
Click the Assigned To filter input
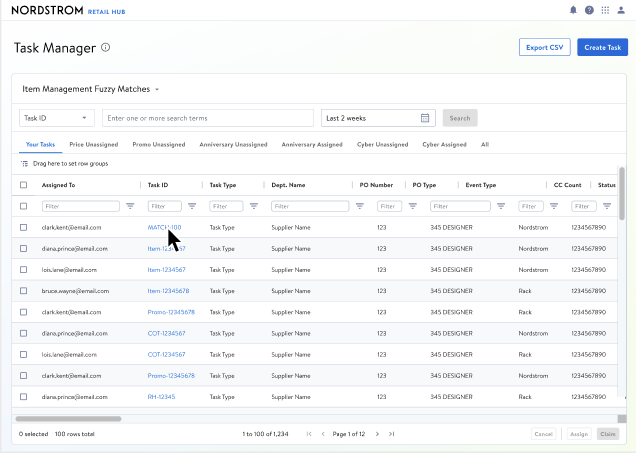[x=81, y=206]
